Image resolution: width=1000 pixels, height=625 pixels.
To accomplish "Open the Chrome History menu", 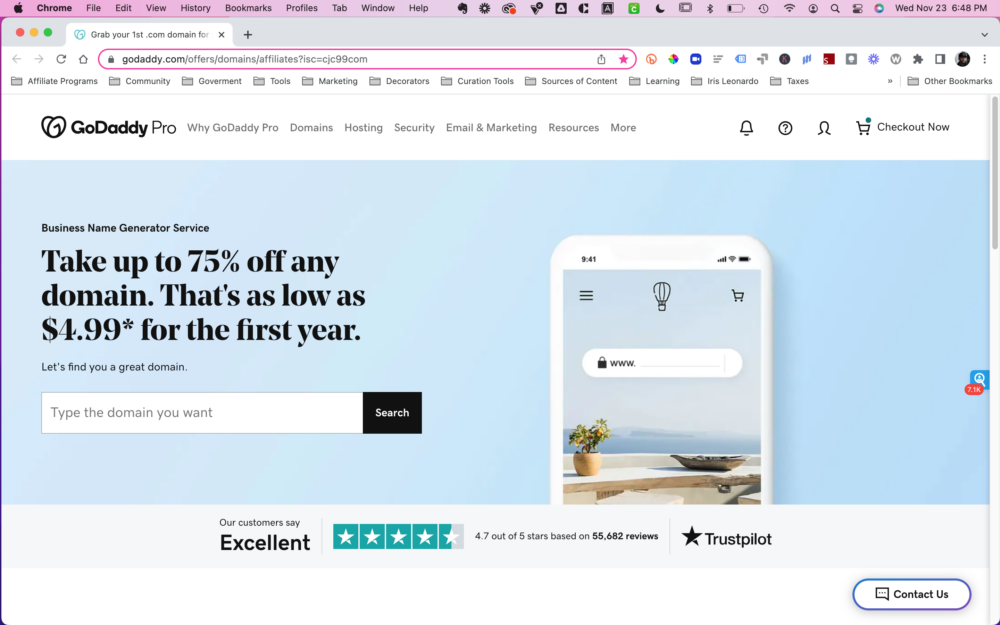I will click(195, 8).
